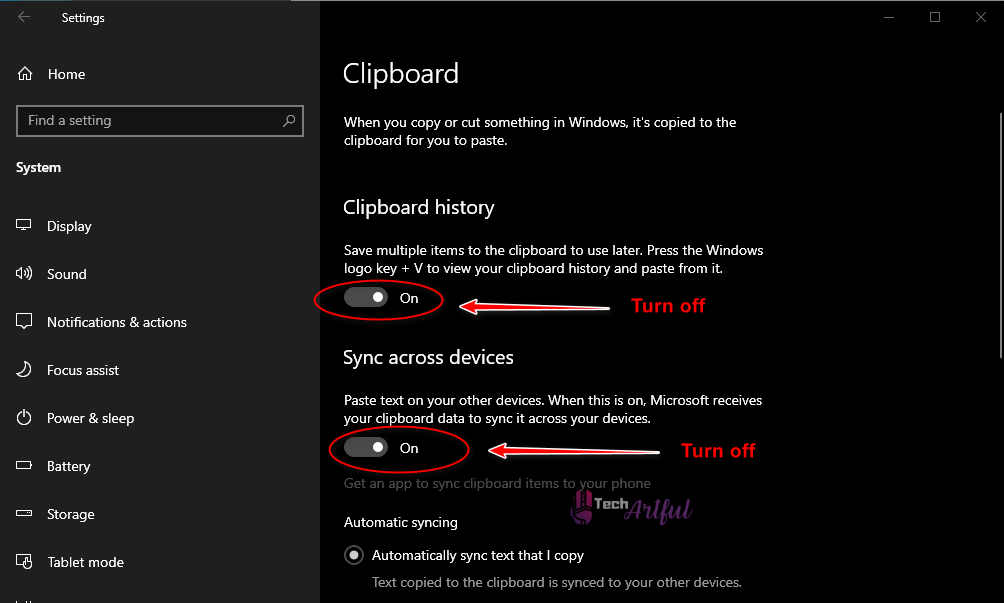The width and height of the screenshot is (1004, 603).
Task: Select the Focus assist moon icon
Action: [x=23, y=369]
